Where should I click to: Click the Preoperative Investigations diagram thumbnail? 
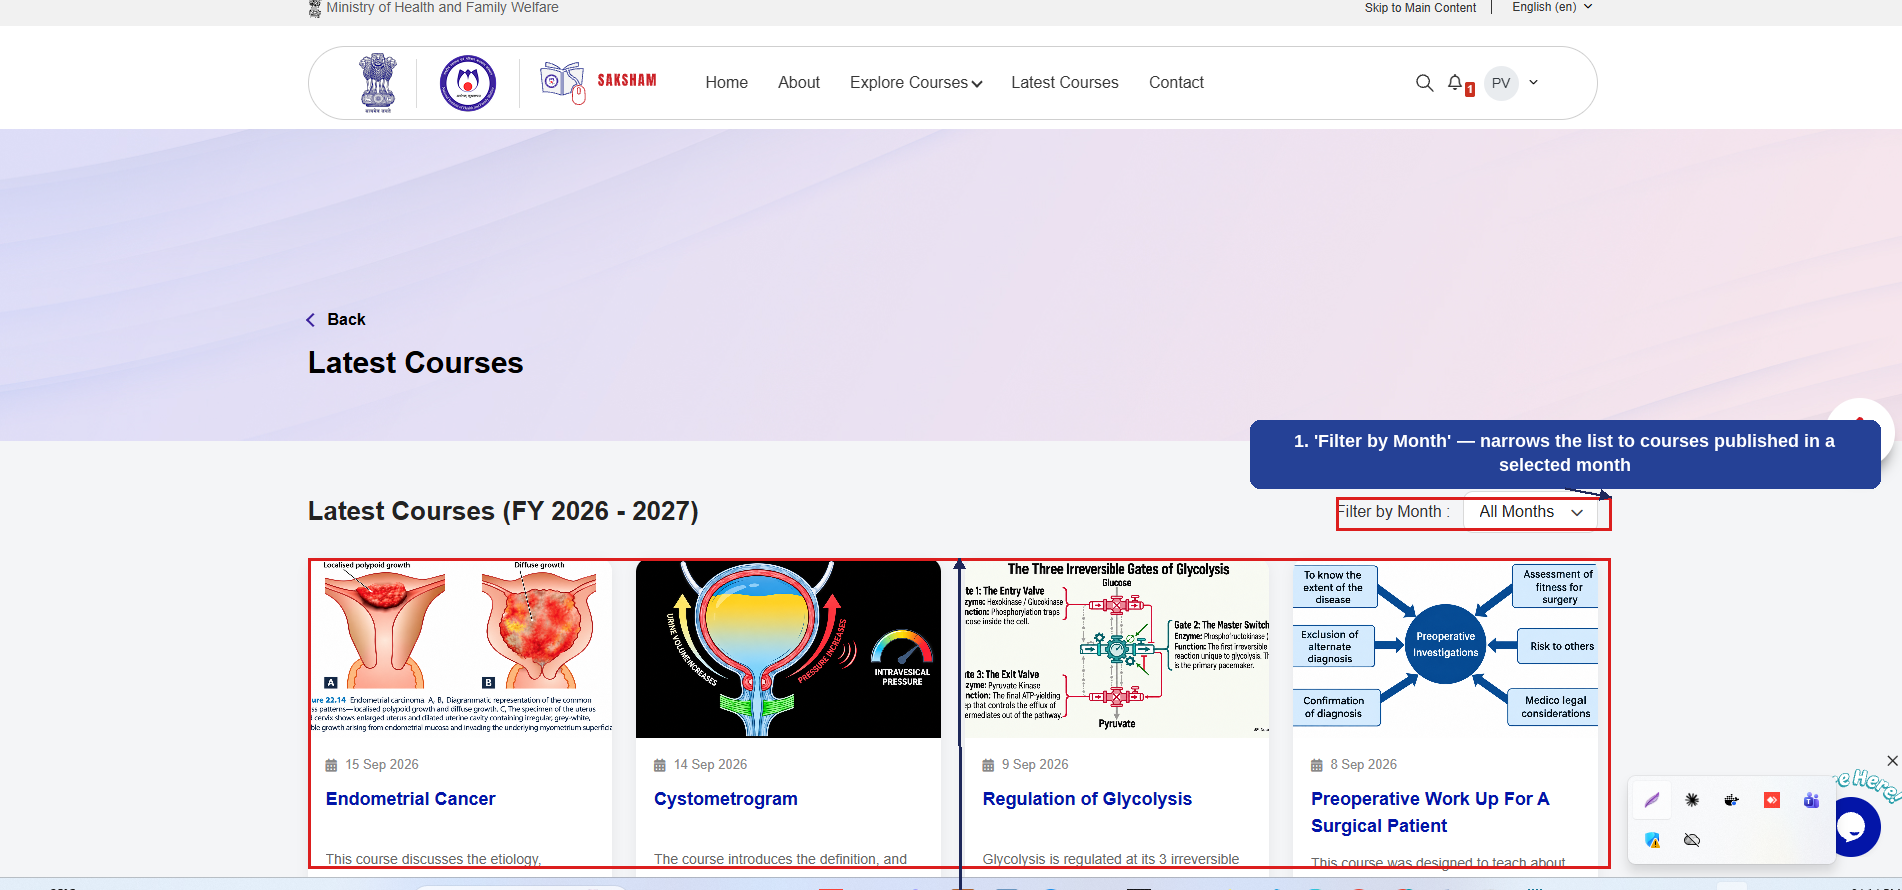[x=1445, y=649]
